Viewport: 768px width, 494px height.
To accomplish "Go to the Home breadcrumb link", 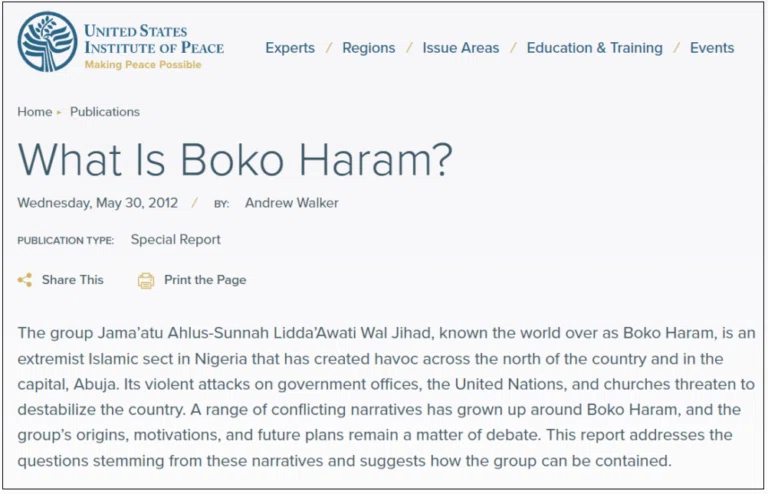I will point(34,112).
